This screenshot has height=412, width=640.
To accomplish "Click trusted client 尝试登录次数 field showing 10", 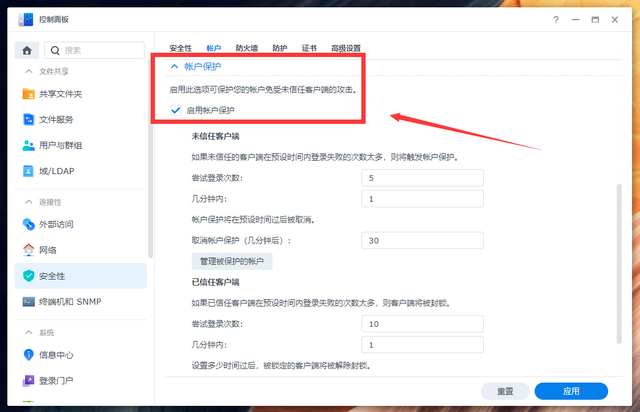I will [x=422, y=324].
